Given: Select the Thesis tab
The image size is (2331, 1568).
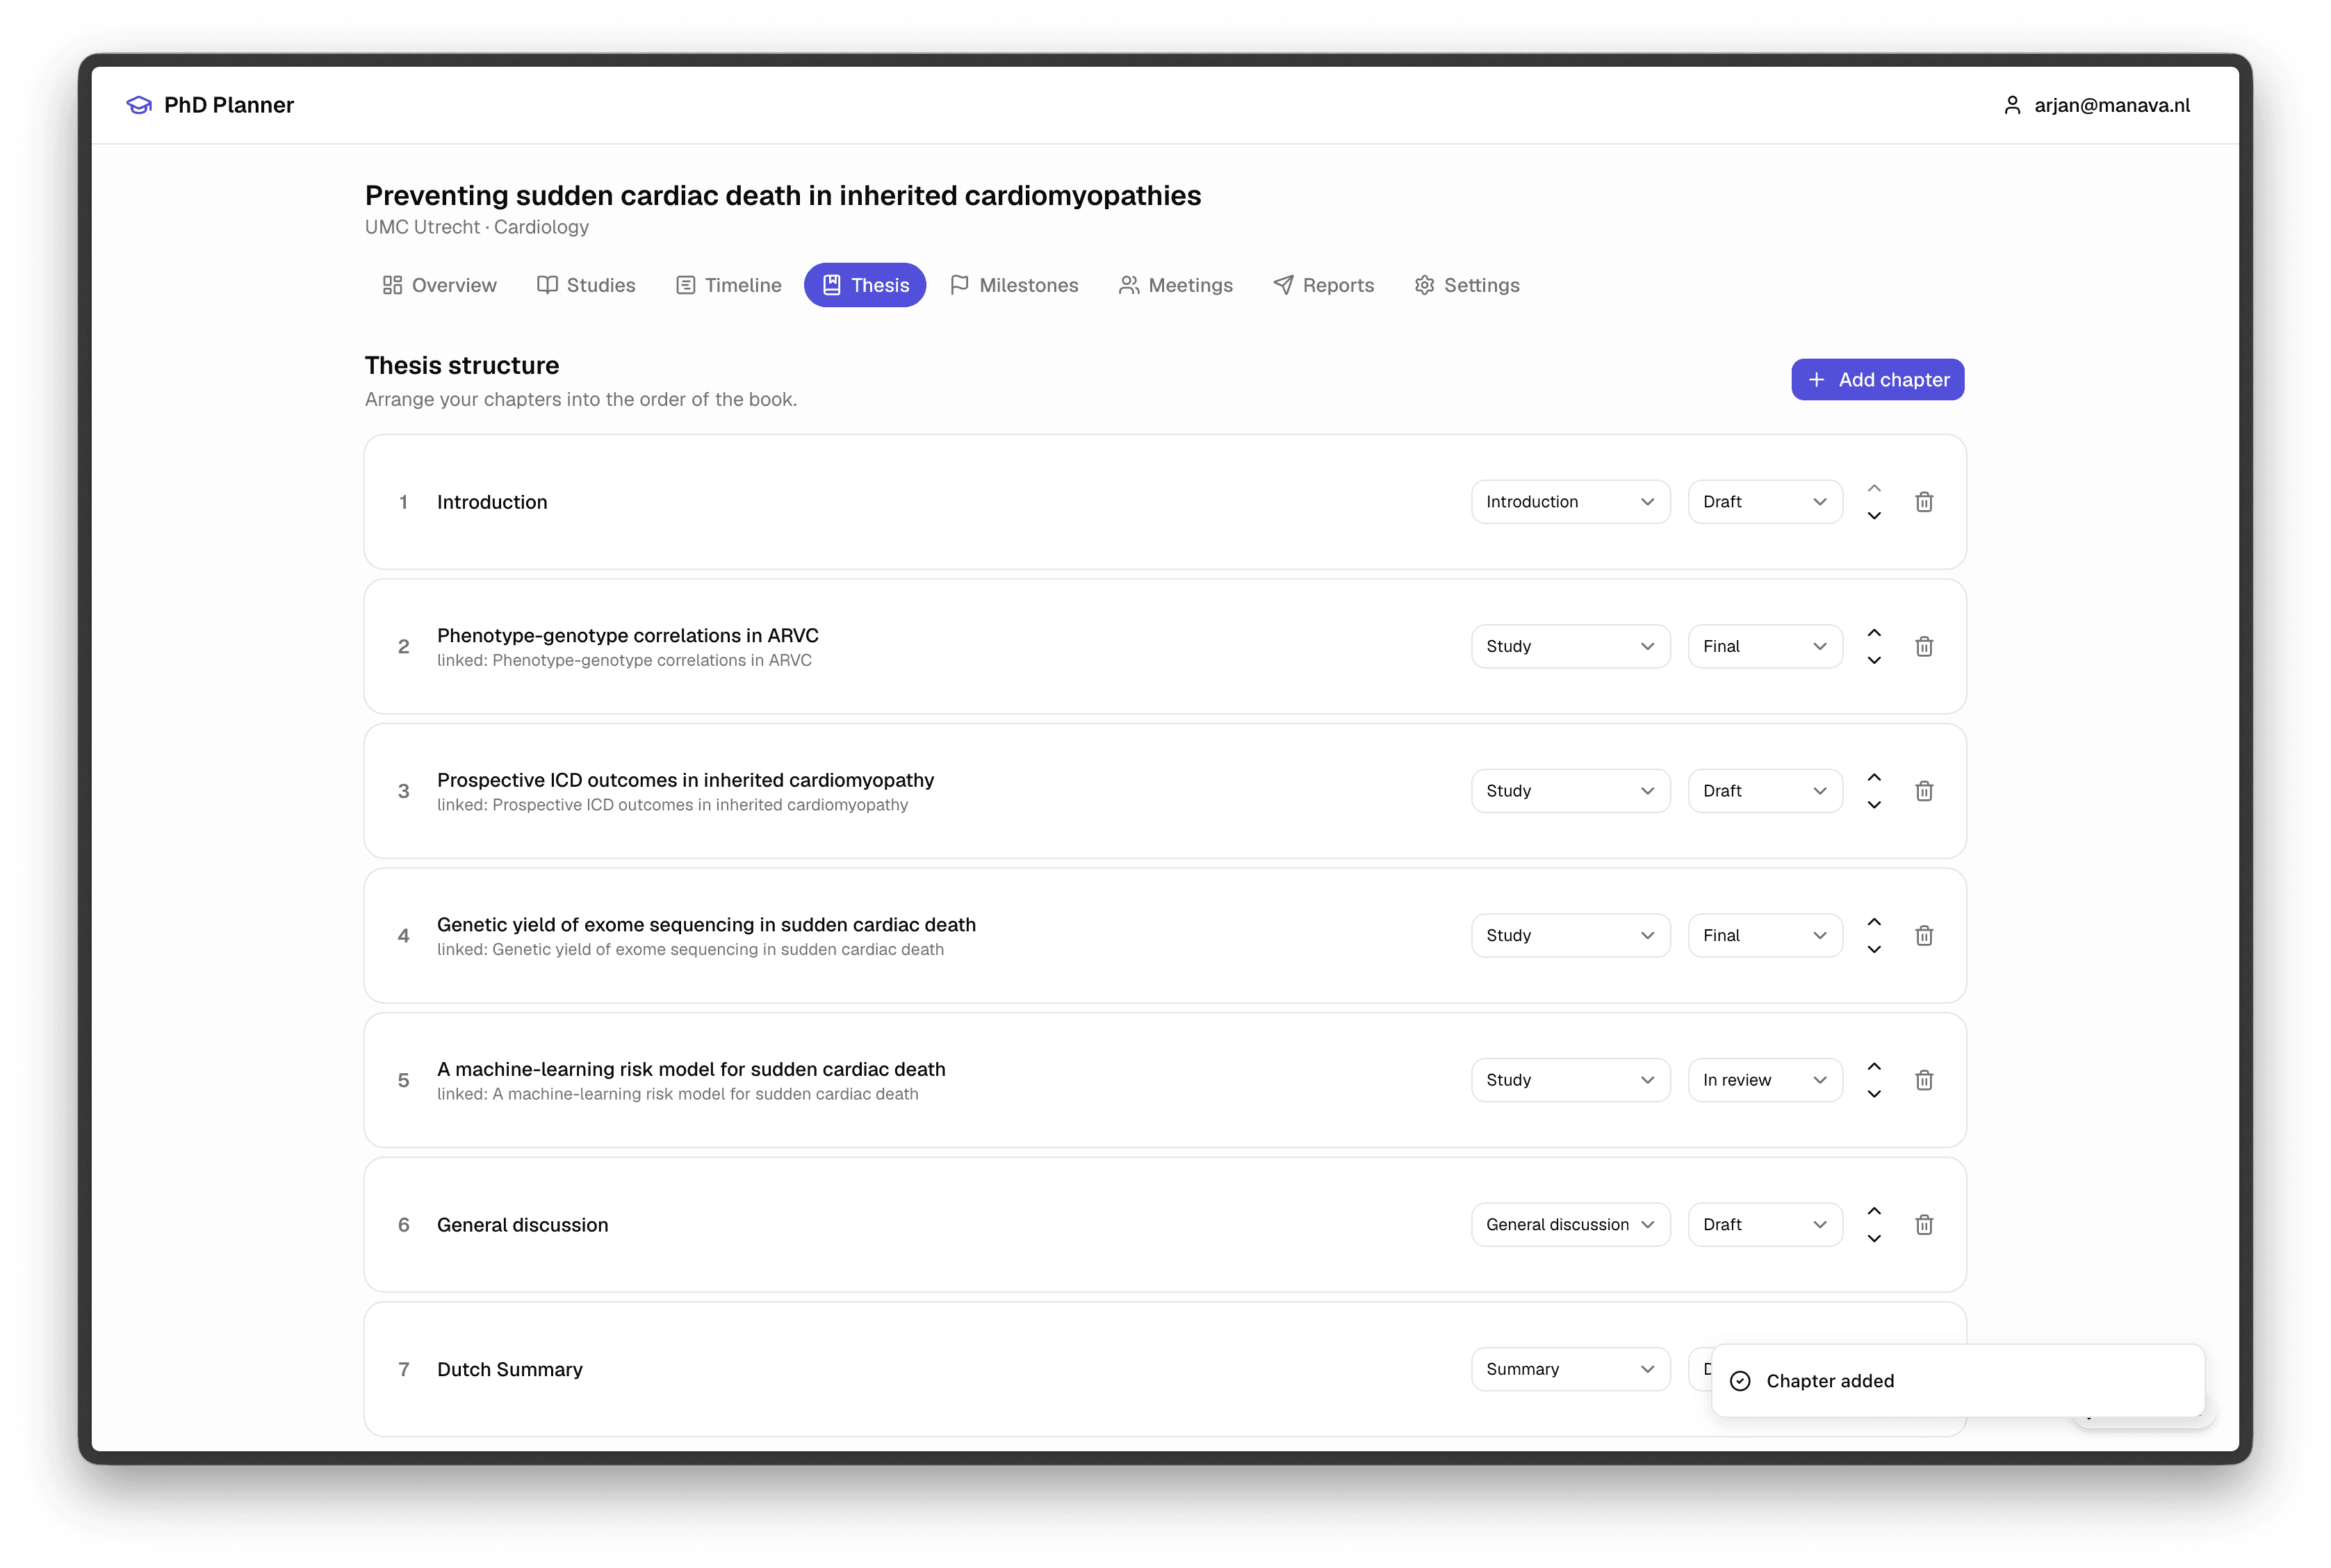Looking at the screenshot, I should pyautogui.click(x=865, y=285).
